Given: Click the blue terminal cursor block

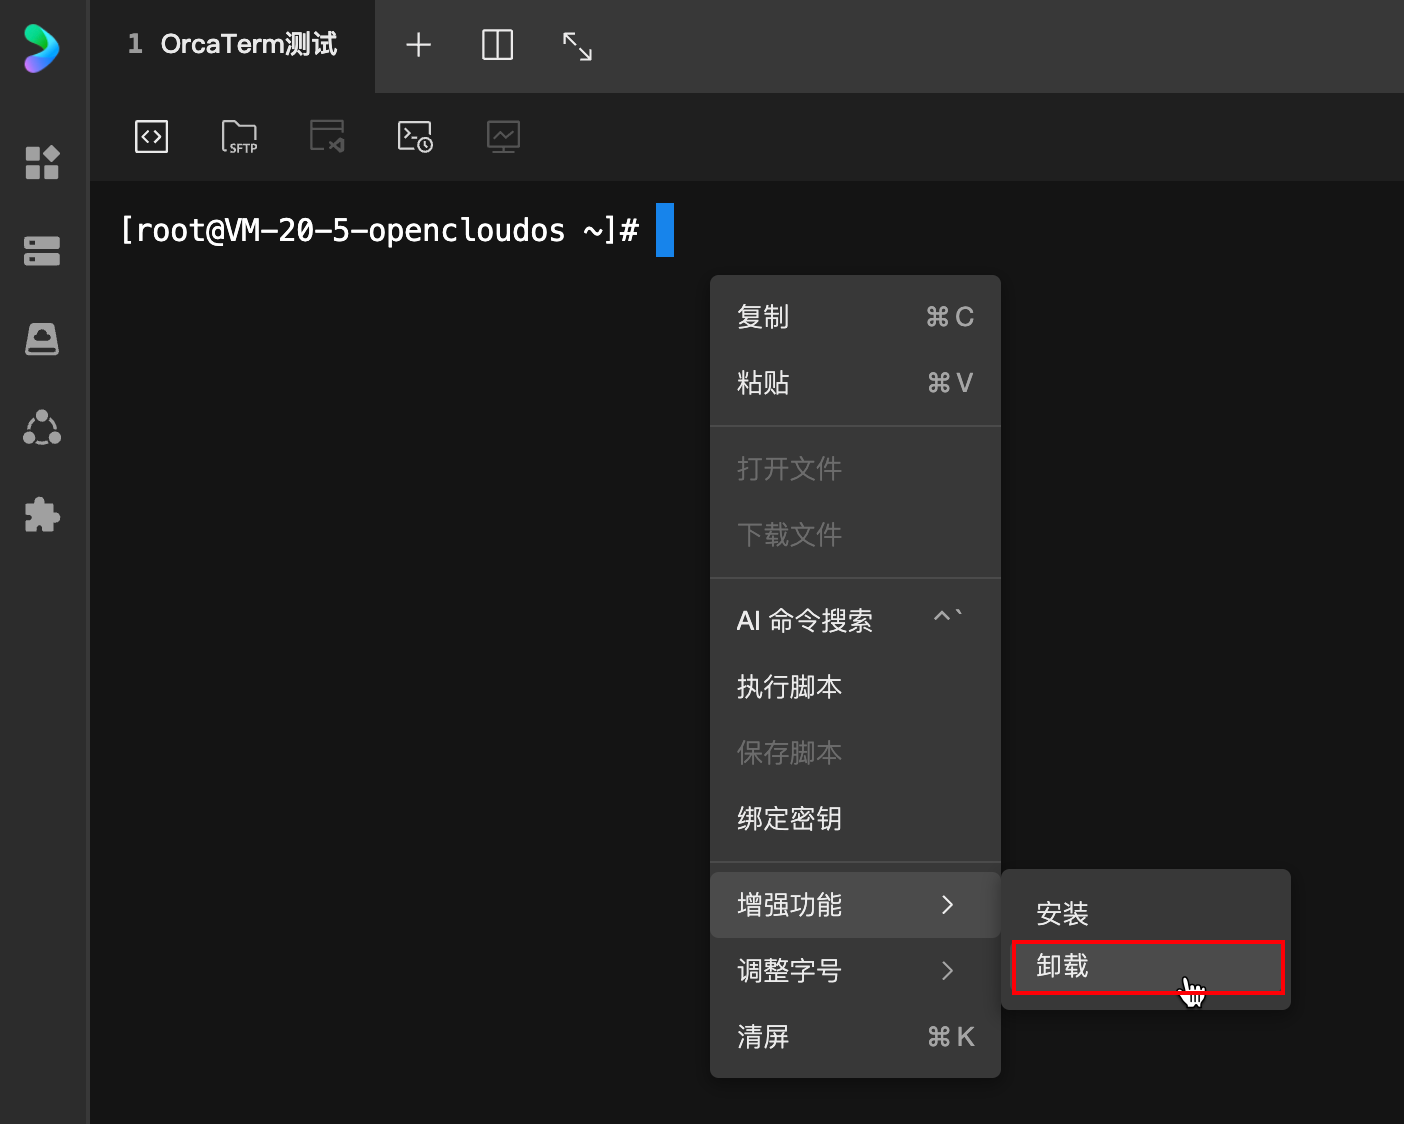Looking at the screenshot, I should [665, 230].
